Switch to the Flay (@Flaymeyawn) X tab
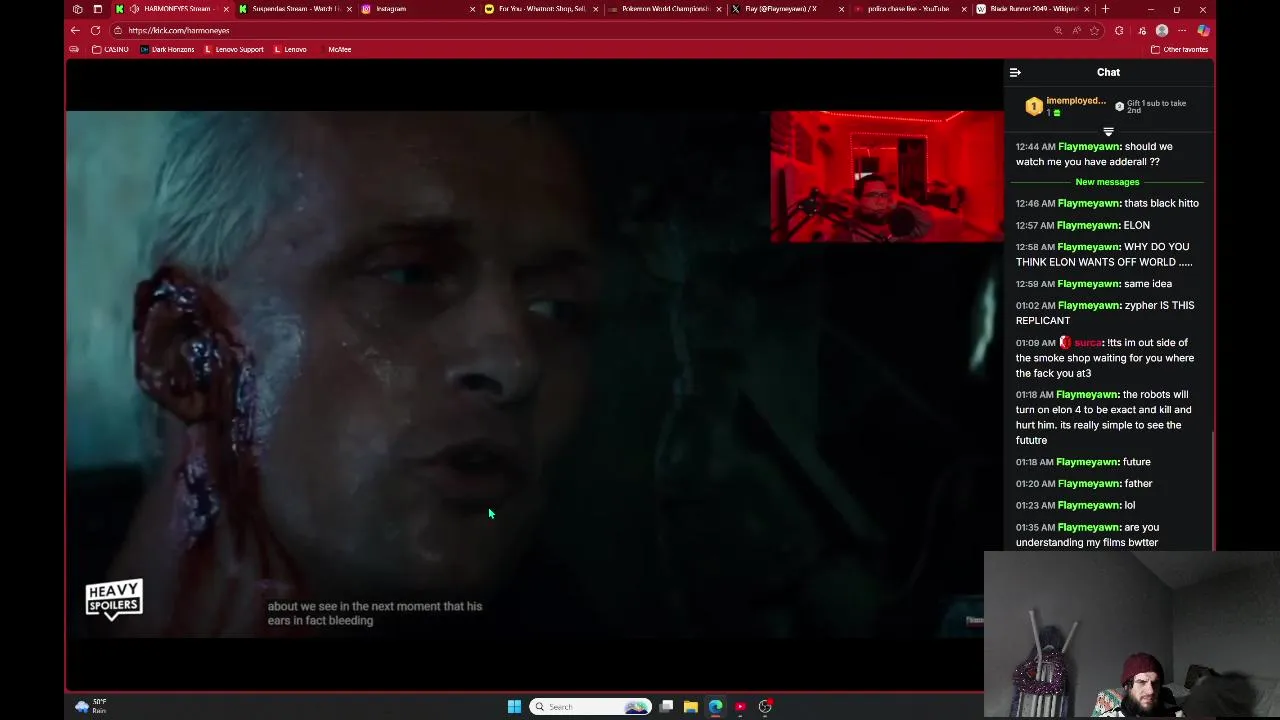 786,9
